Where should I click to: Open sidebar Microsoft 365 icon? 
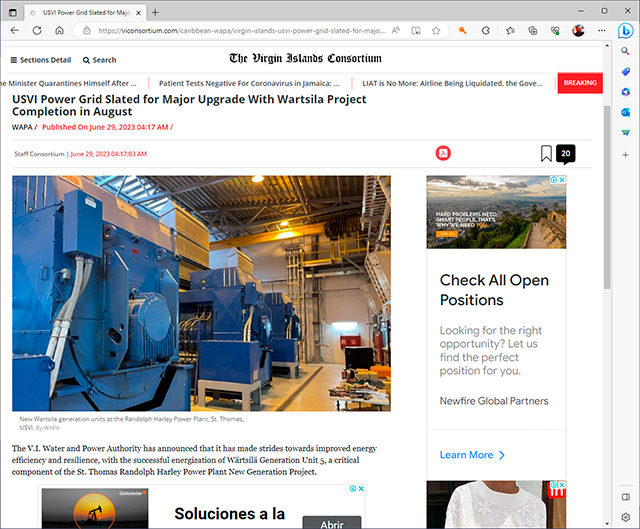(625, 92)
